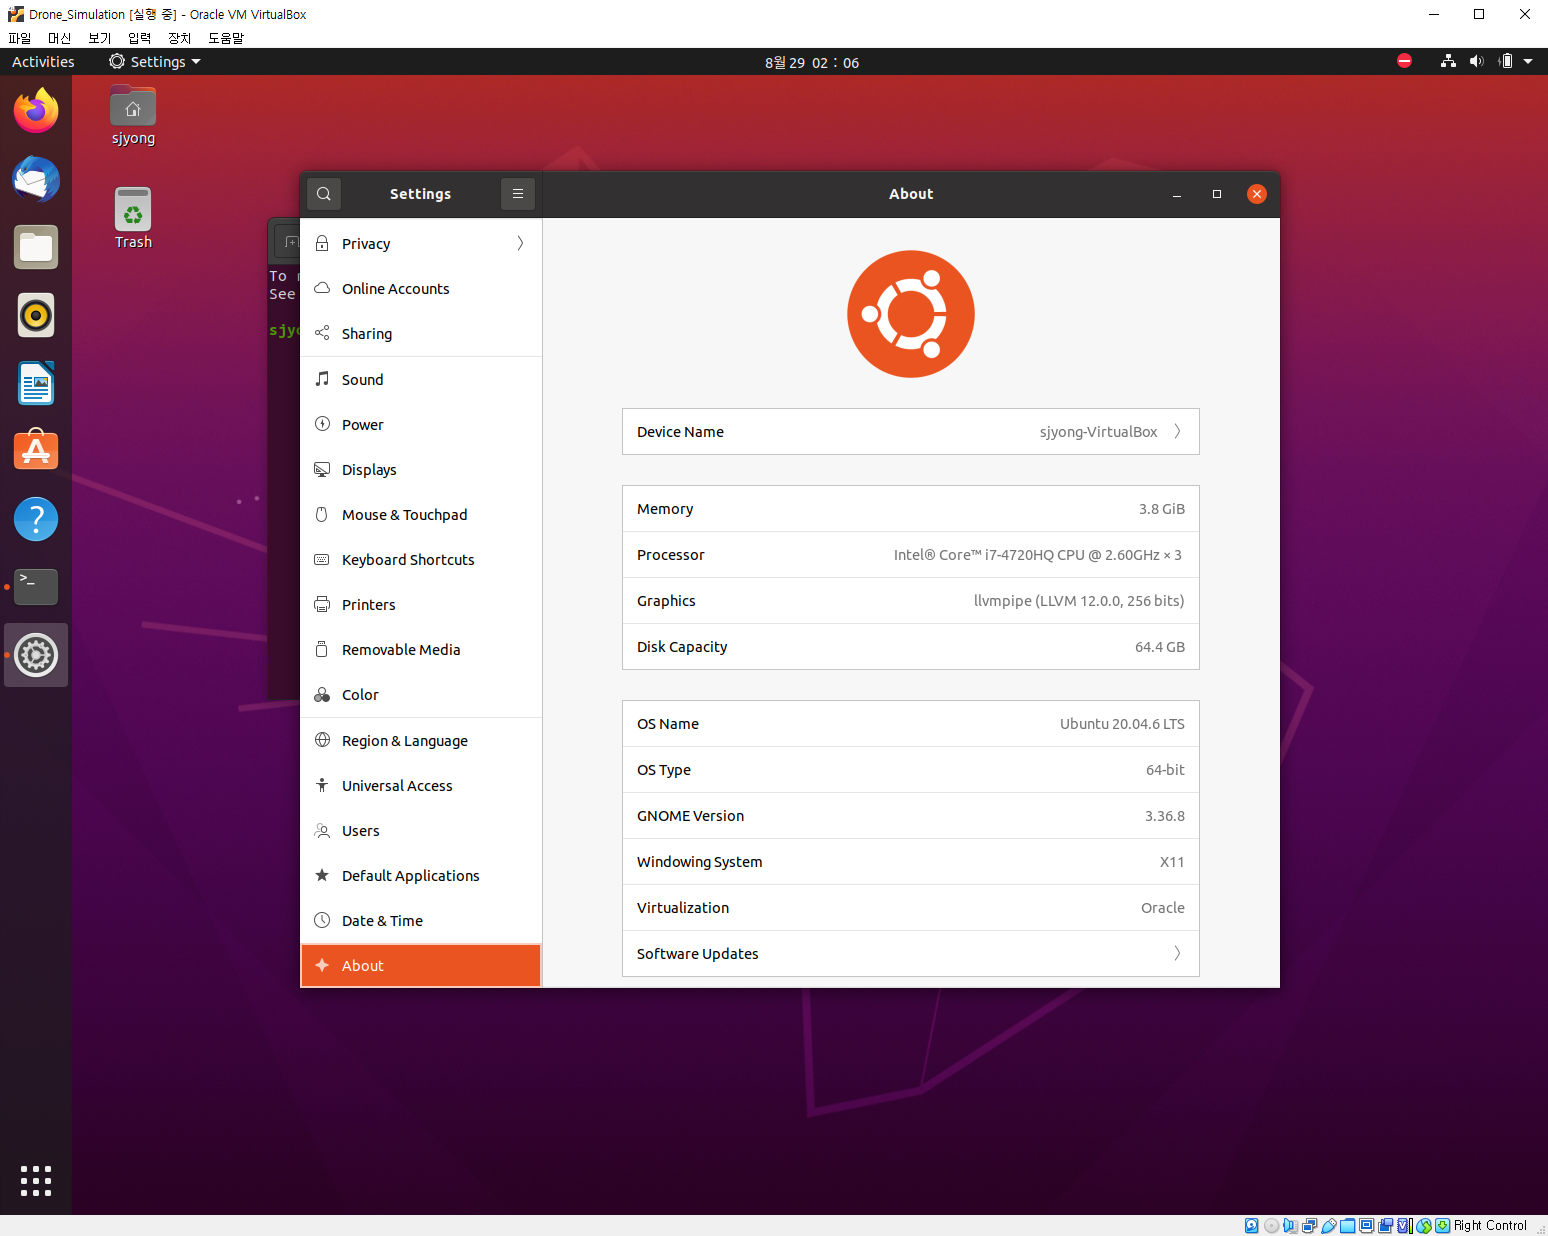Select the Printers icon in the sidebar
1548x1236 pixels.
[x=322, y=604]
